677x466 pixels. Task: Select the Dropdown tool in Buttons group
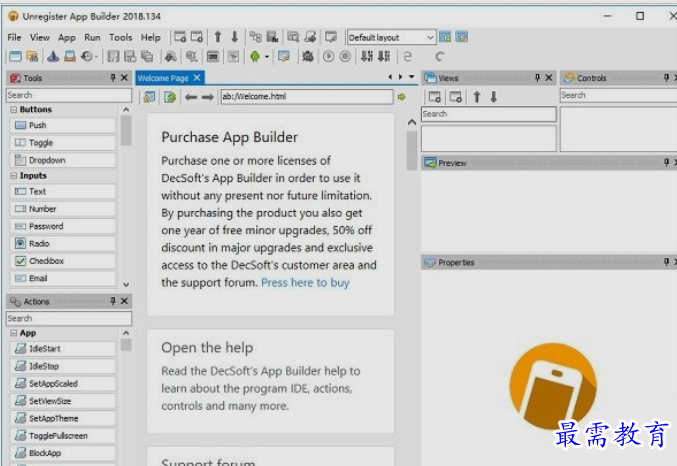63,160
